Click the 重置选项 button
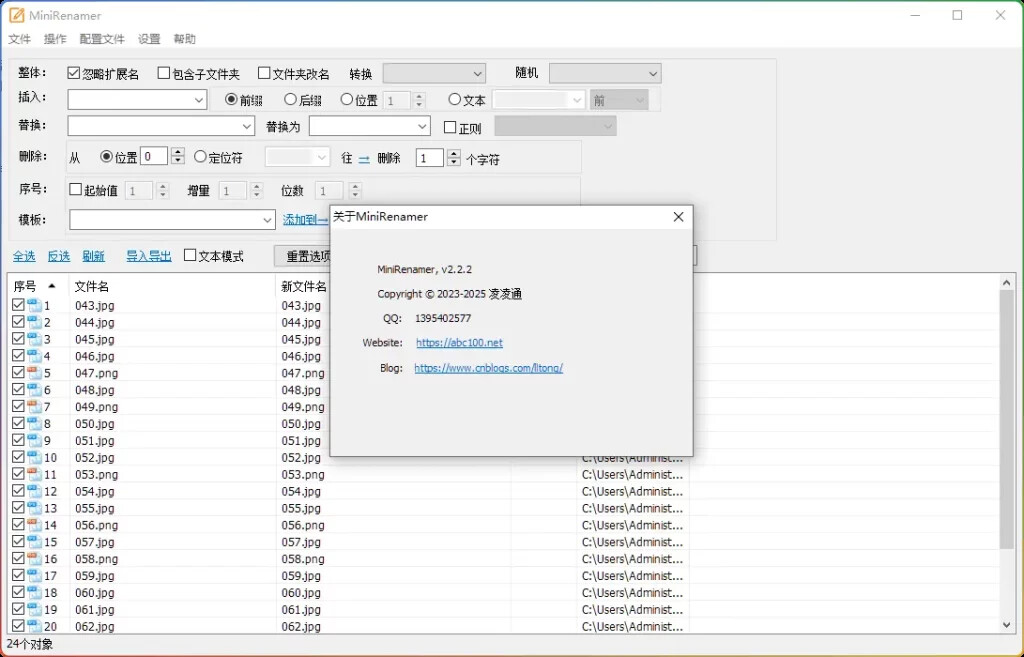The width and height of the screenshot is (1024, 657). (x=307, y=256)
